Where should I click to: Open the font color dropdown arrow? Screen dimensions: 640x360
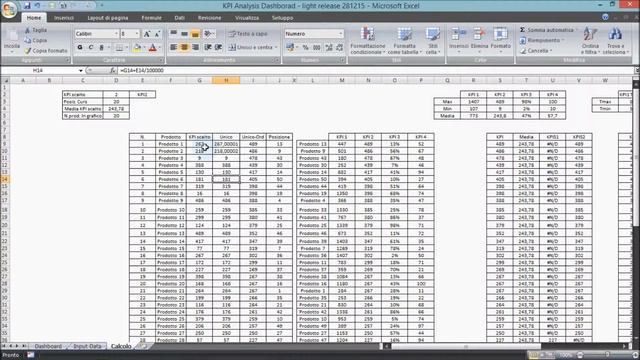160,48
